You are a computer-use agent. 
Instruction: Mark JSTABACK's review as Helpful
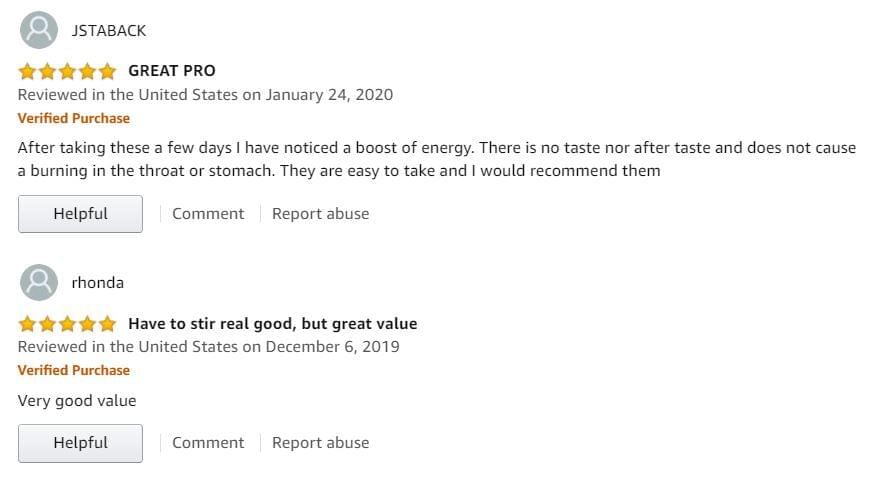click(x=80, y=214)
